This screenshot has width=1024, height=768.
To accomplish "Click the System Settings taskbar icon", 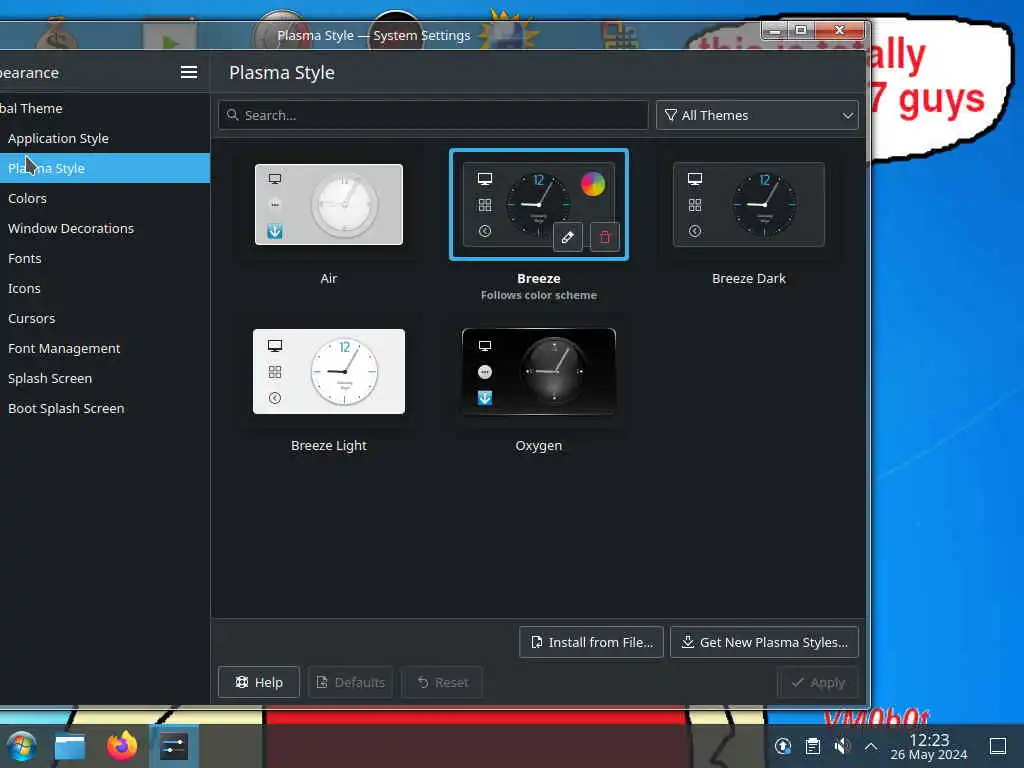I will click(174, 746).
